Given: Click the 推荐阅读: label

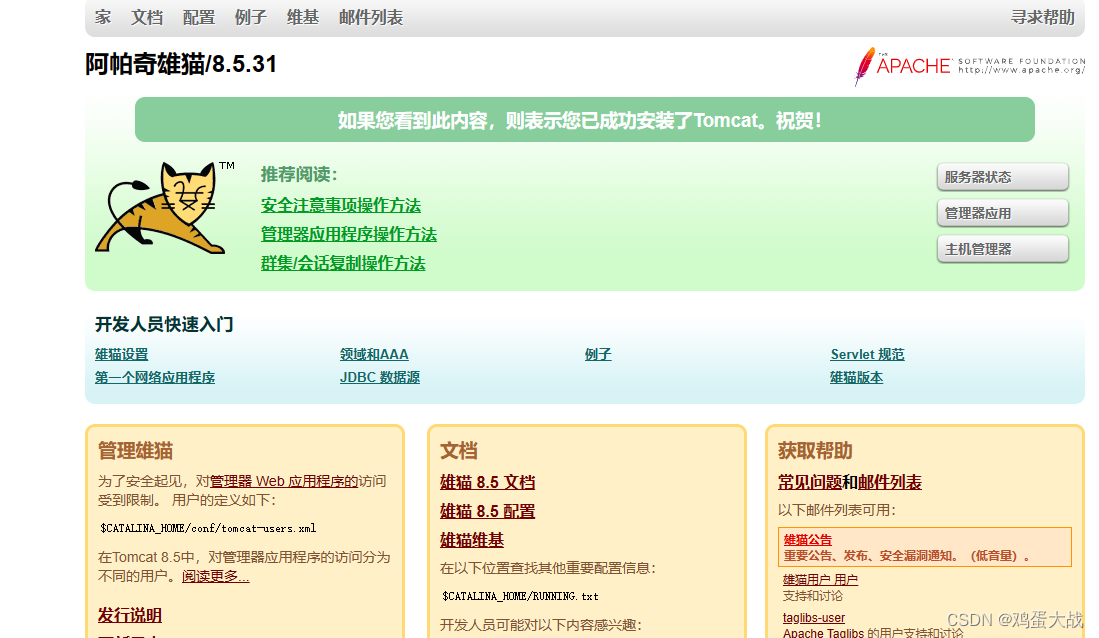Looking at the screenshot, I should coord(299,174).
